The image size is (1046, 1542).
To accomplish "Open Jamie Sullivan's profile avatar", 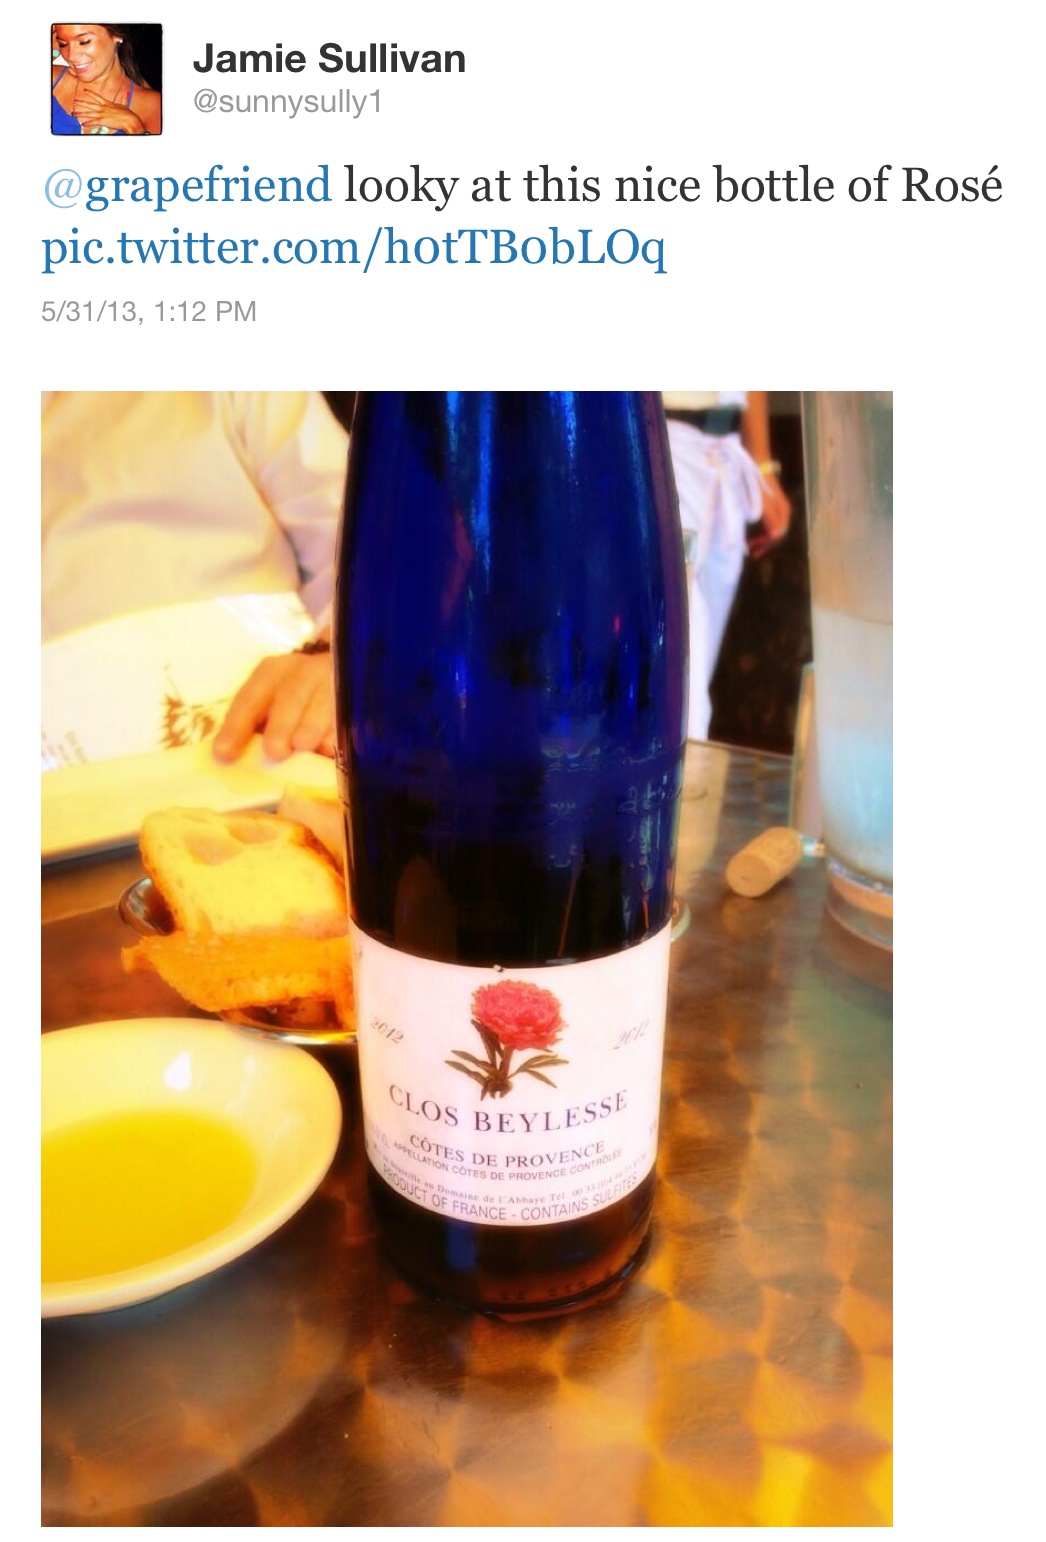I will (107, 79).
